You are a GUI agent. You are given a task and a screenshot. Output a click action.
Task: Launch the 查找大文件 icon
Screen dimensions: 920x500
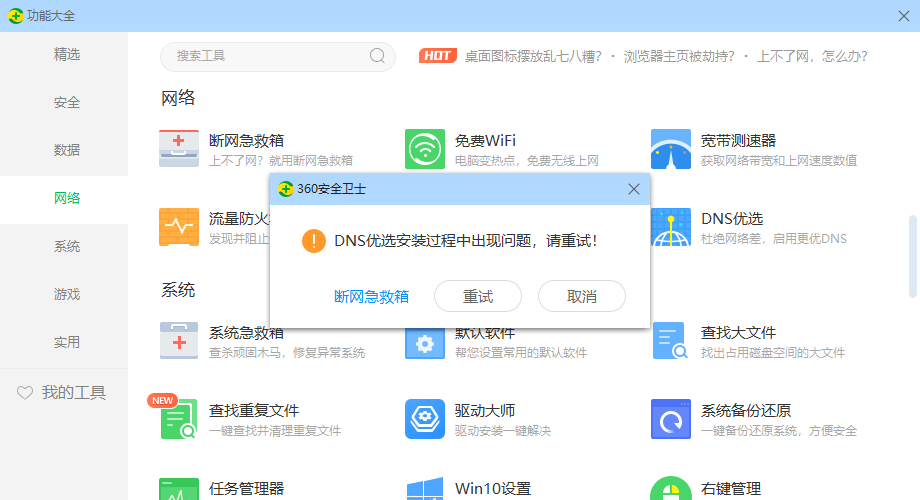(671, 341)
